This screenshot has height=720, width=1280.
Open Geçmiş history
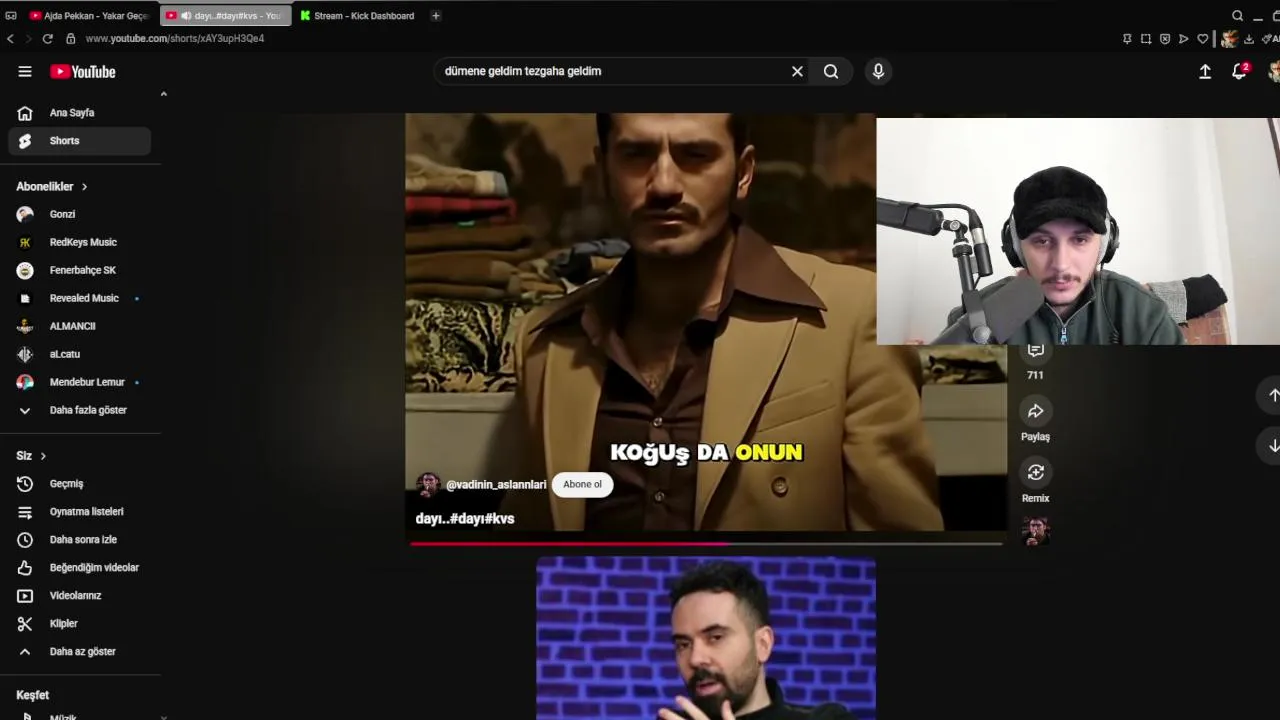80,484
